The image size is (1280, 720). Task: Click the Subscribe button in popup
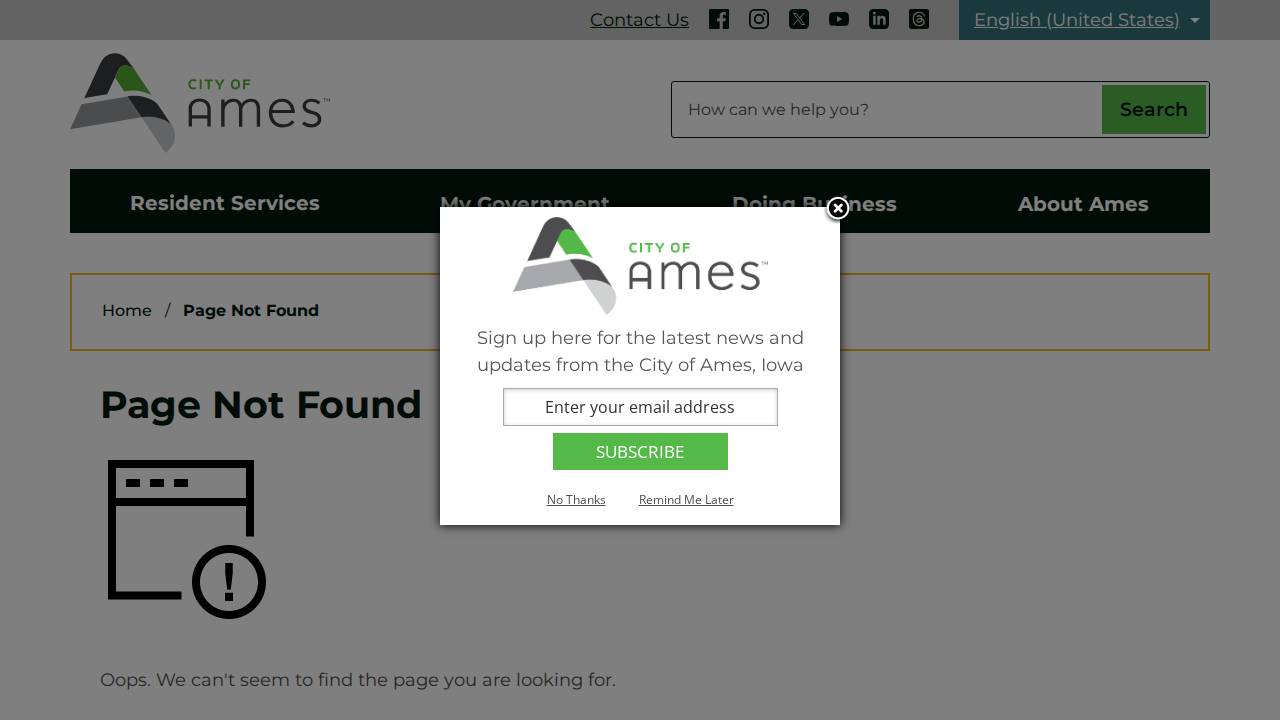click(640, 451)
